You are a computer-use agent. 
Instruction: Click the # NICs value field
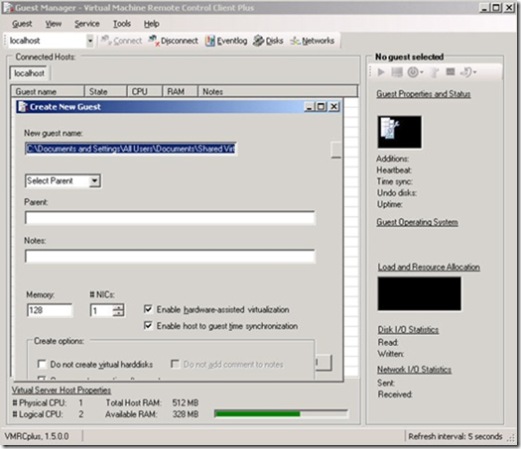(101, 311)
